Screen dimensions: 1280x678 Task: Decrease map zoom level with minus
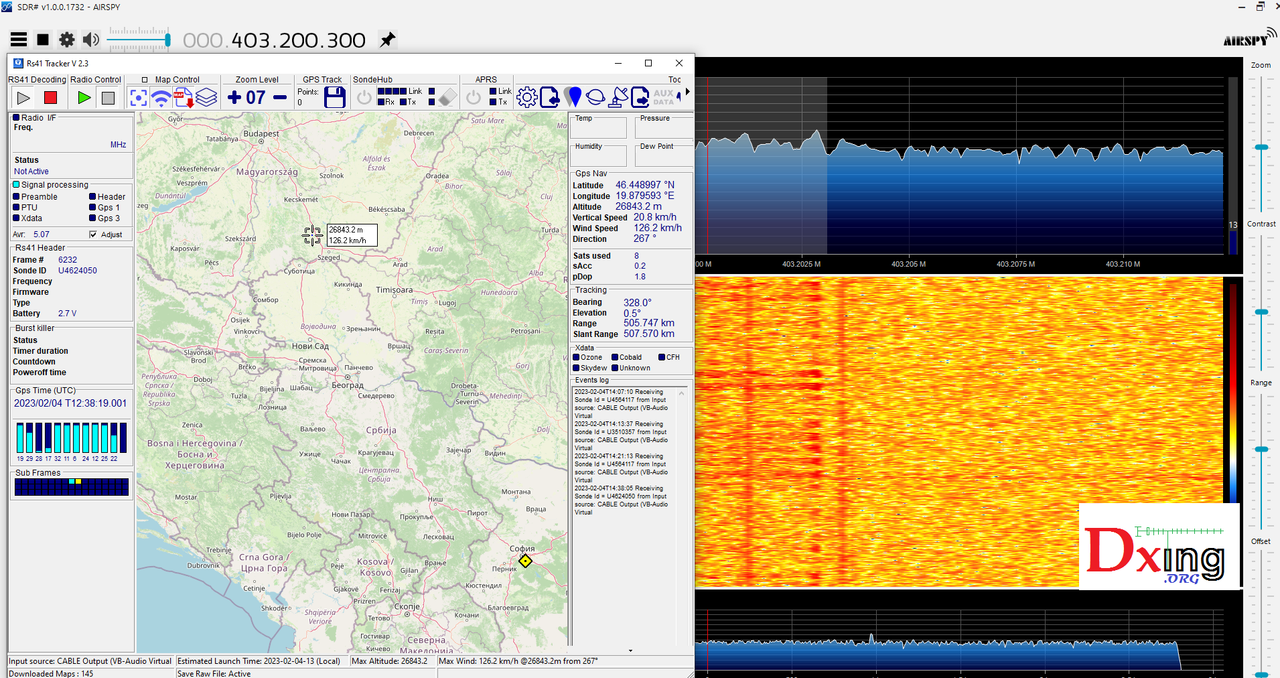(x=280, y=97)
